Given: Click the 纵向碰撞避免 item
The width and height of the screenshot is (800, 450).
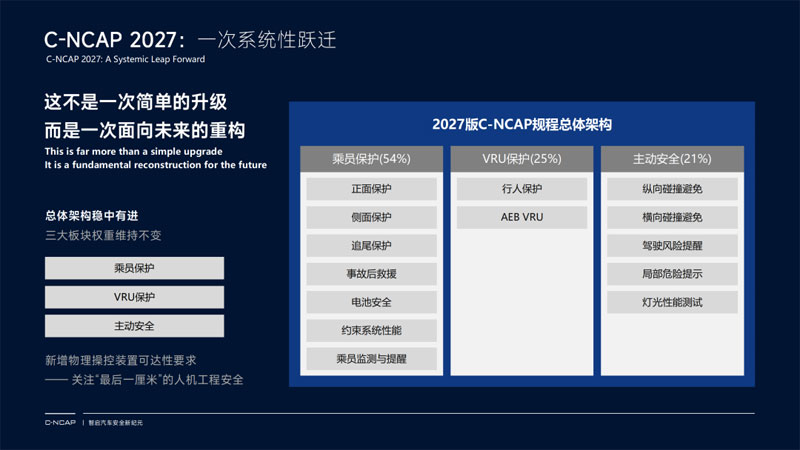Looking at the screenshot, I should click(672, 189).
